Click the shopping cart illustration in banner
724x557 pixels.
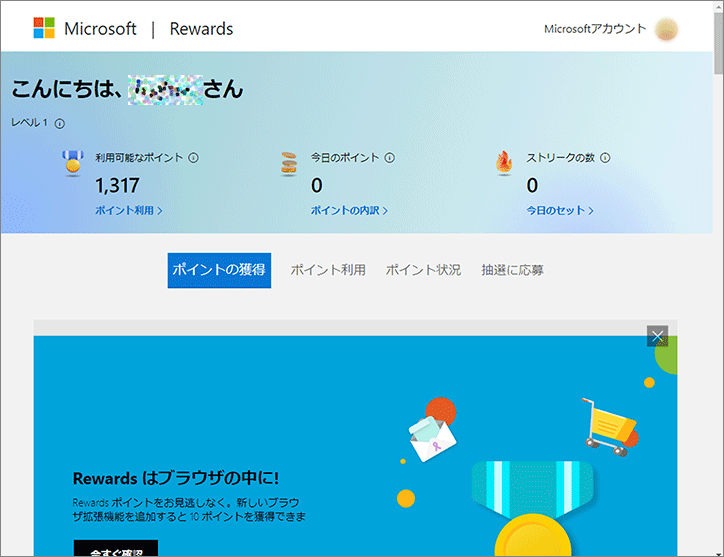coord(610,427)
